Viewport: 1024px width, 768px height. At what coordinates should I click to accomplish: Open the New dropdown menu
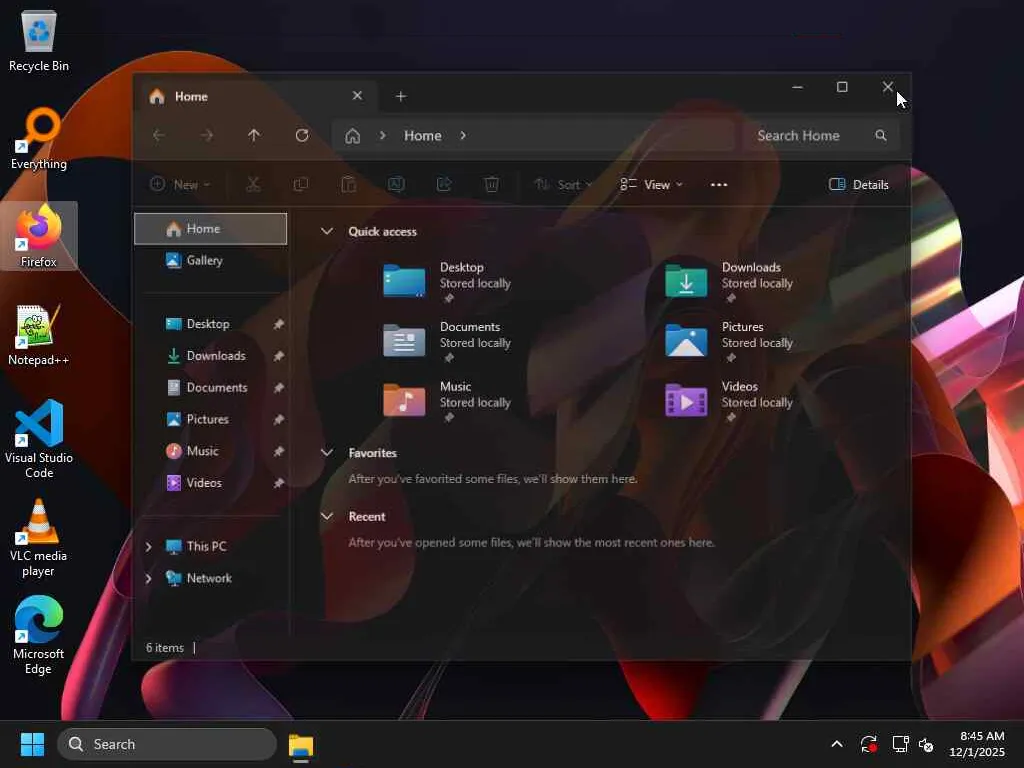[180, 185]
